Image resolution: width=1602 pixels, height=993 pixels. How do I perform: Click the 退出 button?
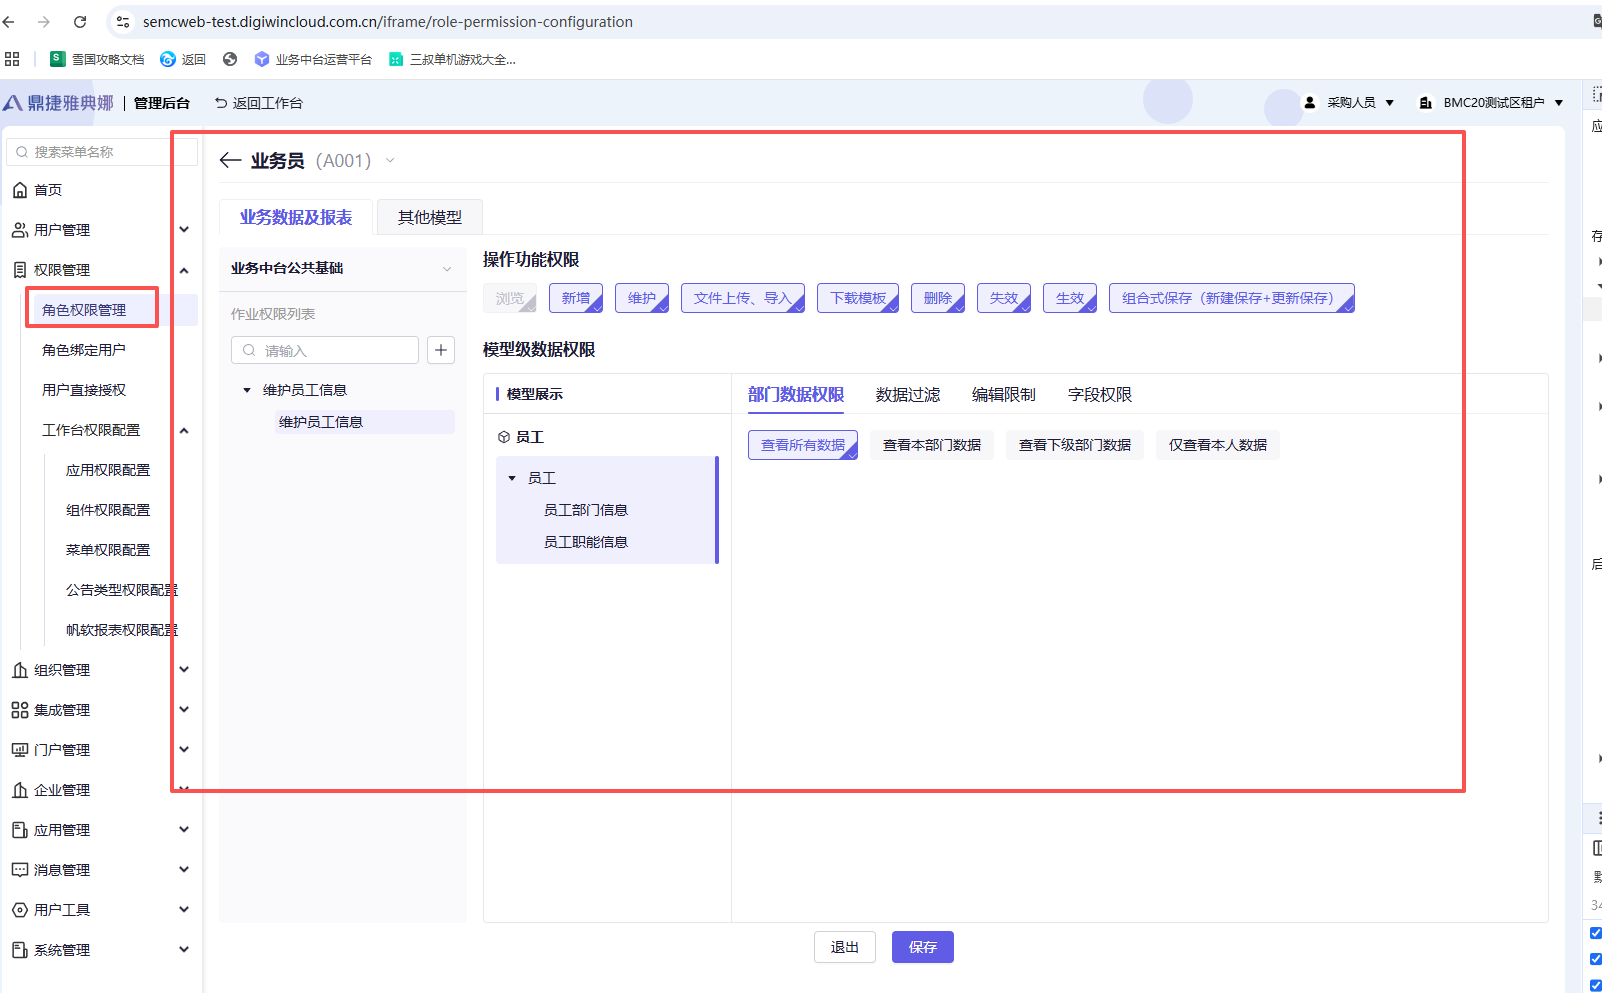coord(844,947)
